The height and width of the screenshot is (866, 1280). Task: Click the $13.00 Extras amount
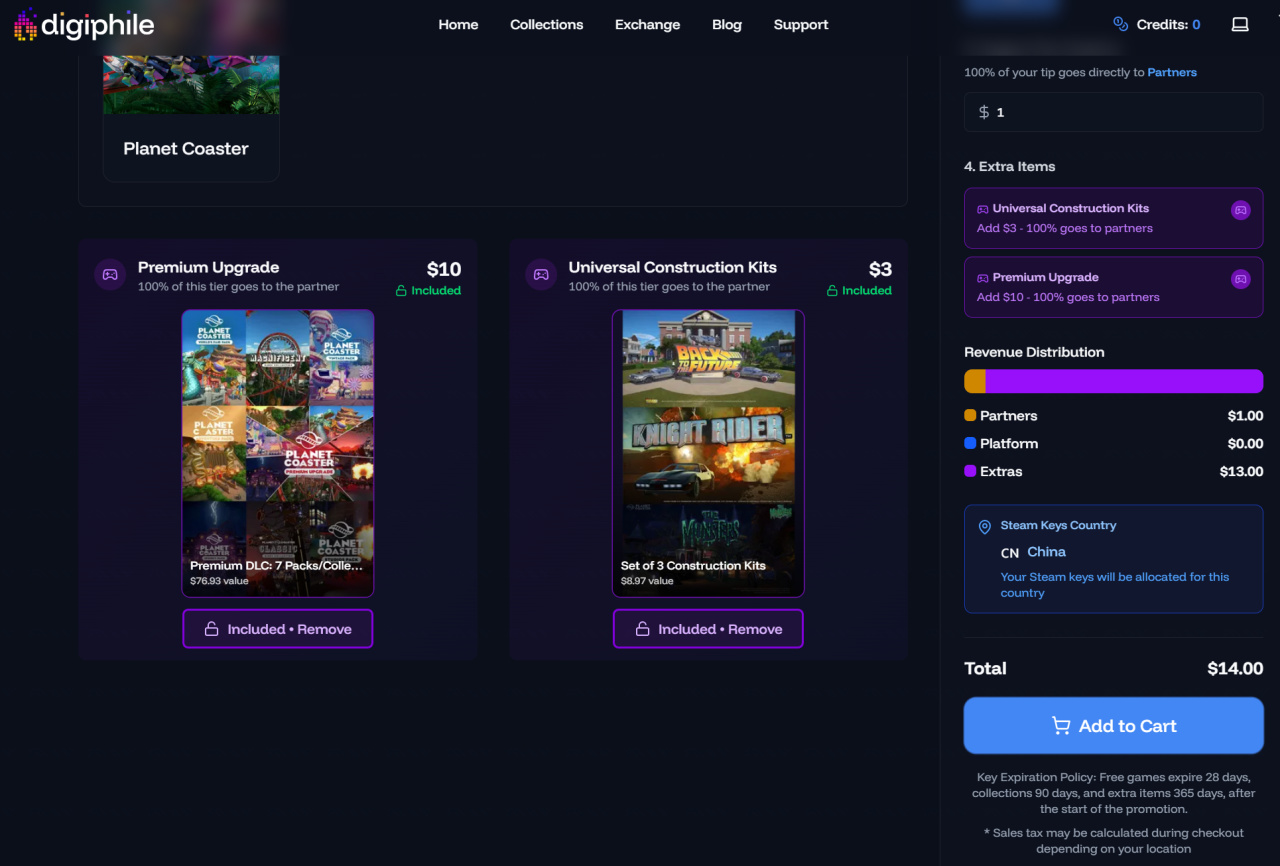tap(1241, 472)
